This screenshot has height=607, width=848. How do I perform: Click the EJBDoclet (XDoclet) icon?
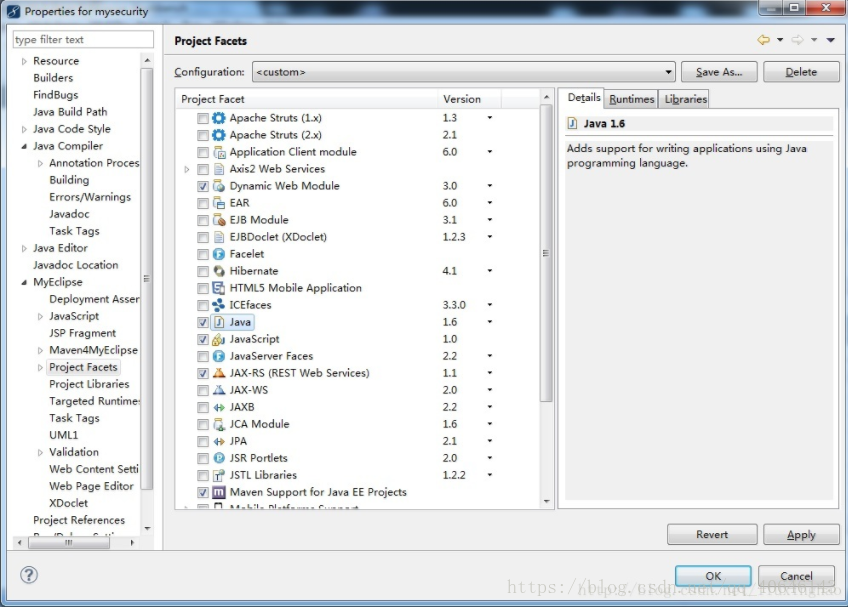click(x=218, y=237)
